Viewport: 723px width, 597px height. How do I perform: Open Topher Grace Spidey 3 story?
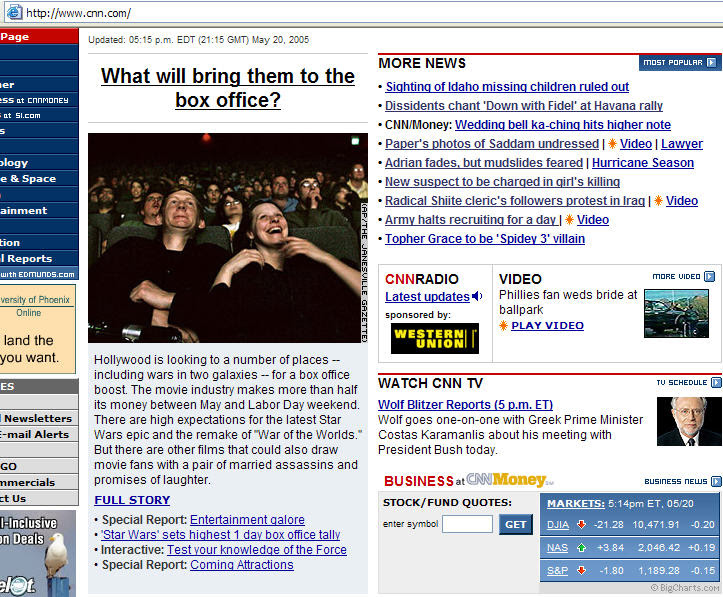485,239
